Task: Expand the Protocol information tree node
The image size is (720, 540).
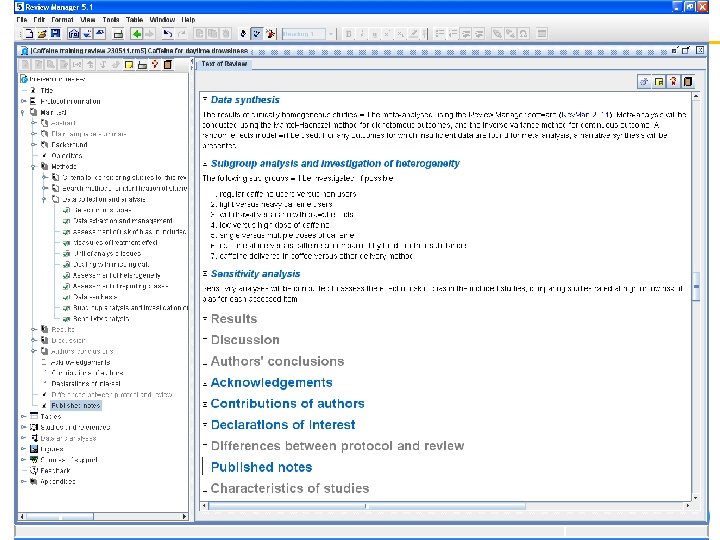Action: (23, 101)
